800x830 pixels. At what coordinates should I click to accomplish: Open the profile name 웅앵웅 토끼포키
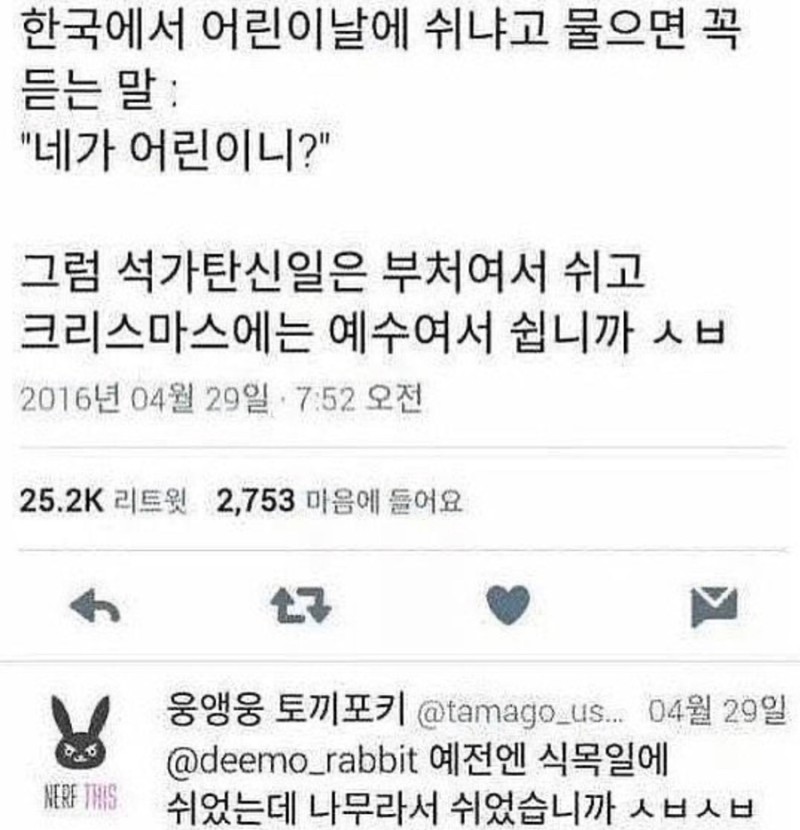click(286, 709)
